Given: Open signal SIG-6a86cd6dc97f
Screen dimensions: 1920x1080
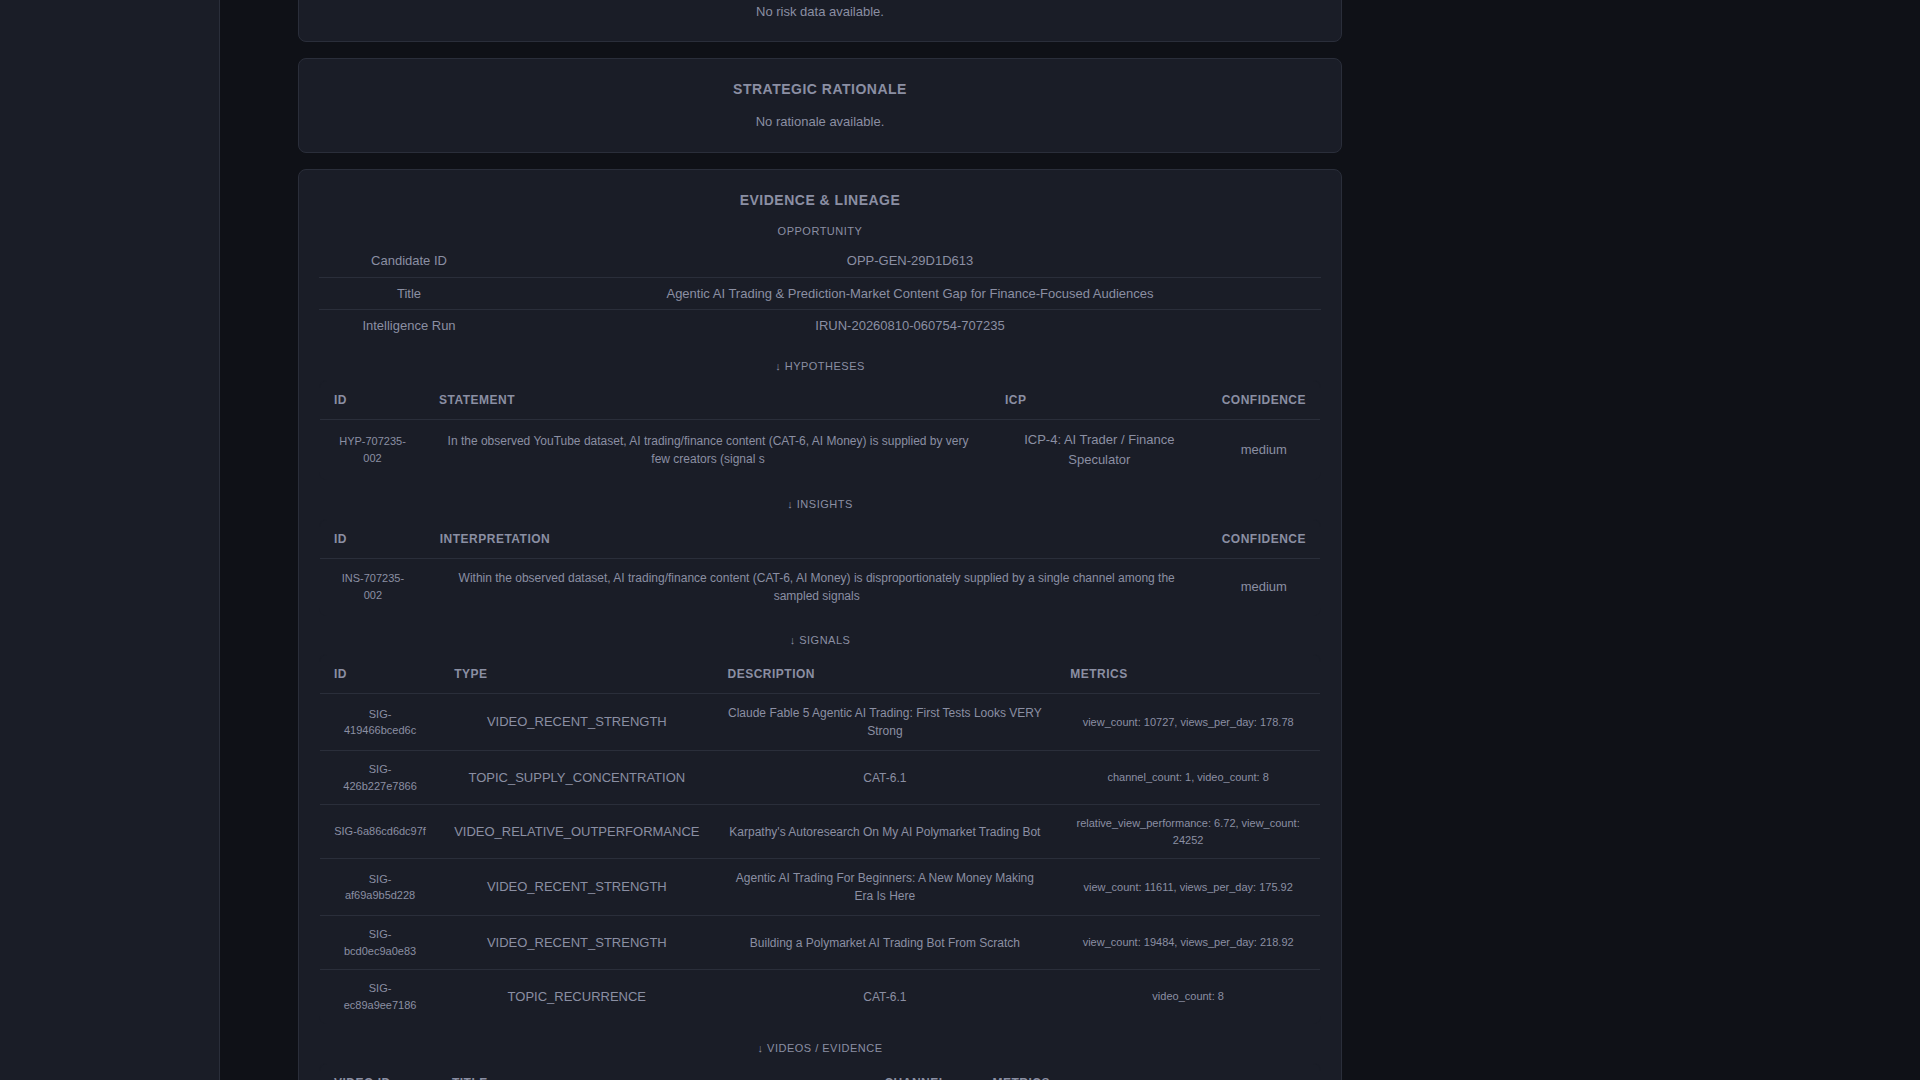Looking at the screenshot, I should point(379,832).
